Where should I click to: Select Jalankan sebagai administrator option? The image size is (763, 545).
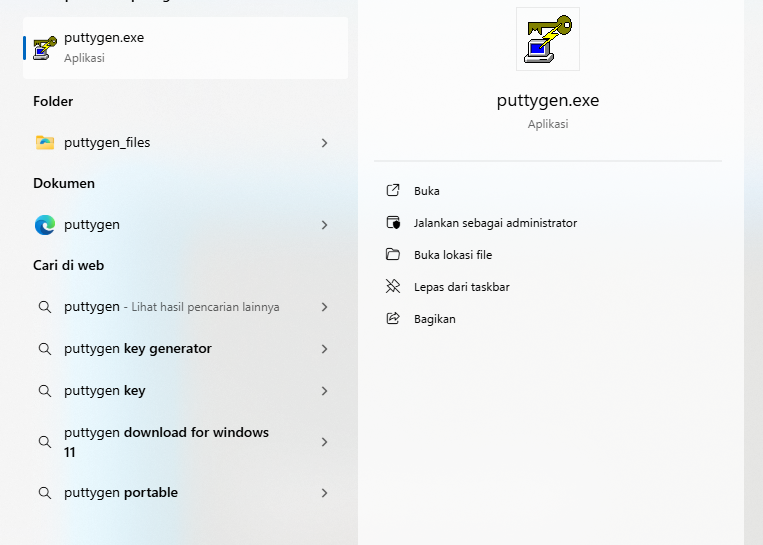(x=495, y=223)
